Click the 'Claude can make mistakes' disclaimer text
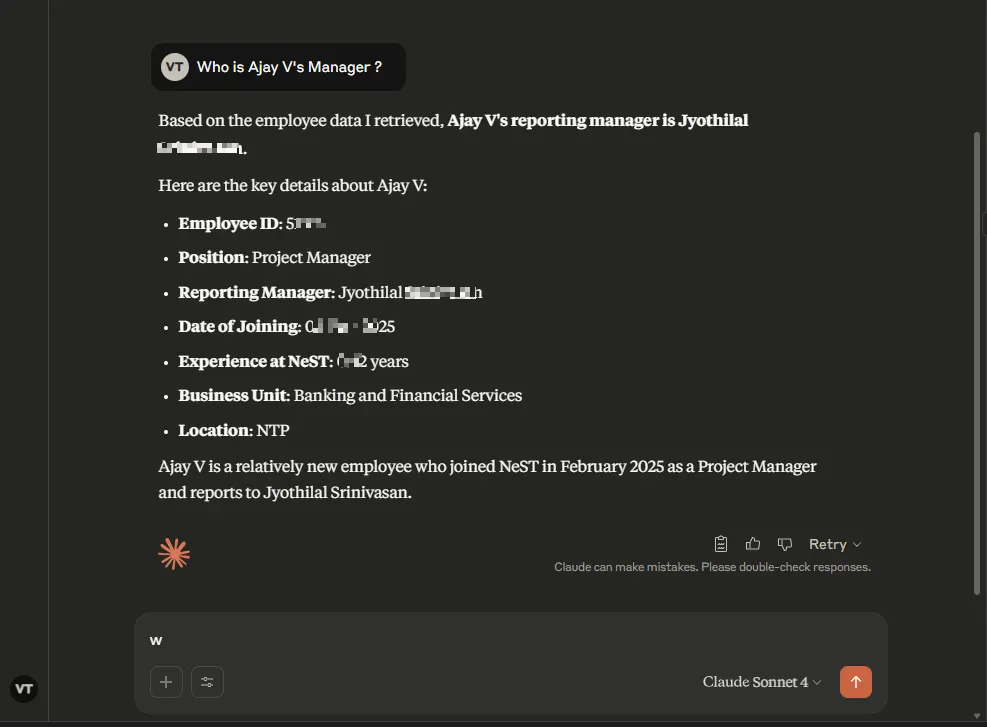This screenshot has height=727, width=987. [x=713, y=567]
